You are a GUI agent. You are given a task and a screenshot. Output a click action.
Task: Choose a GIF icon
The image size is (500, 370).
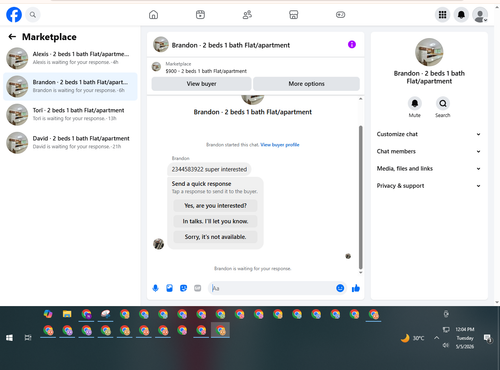(198, 288)
